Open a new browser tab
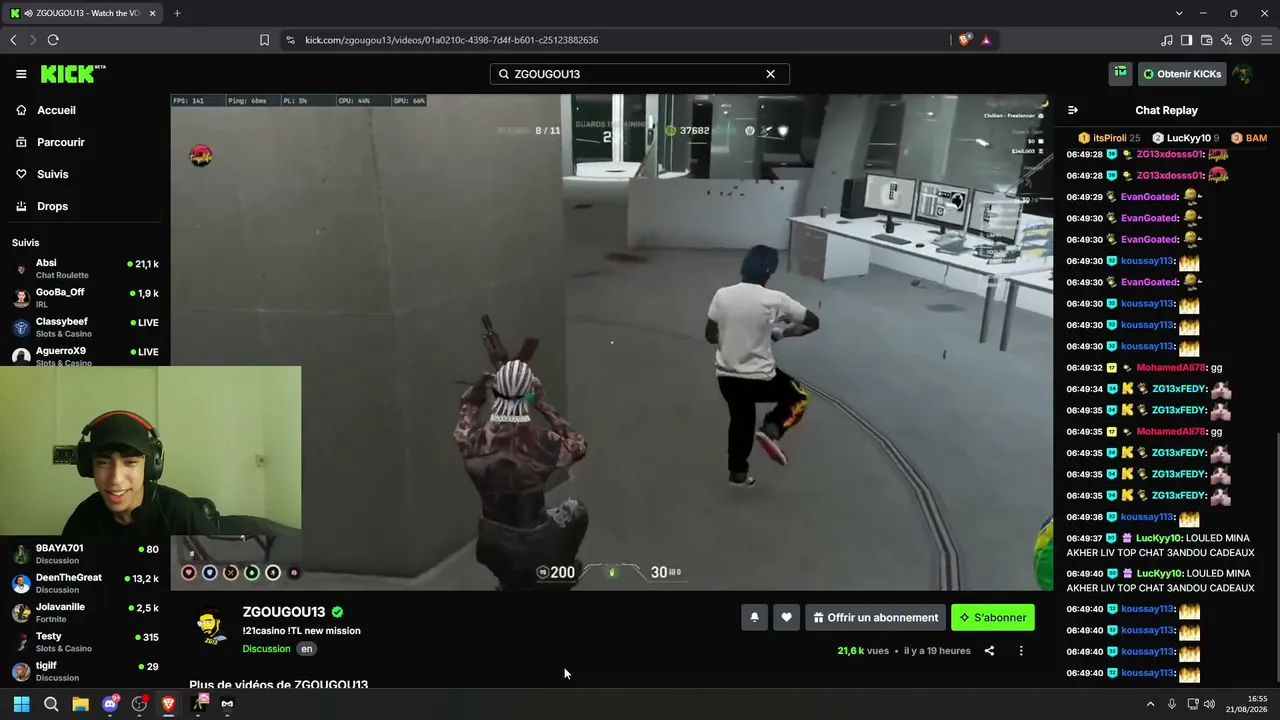This screenshot has width=1280, height=720. [x=177, y=13]
